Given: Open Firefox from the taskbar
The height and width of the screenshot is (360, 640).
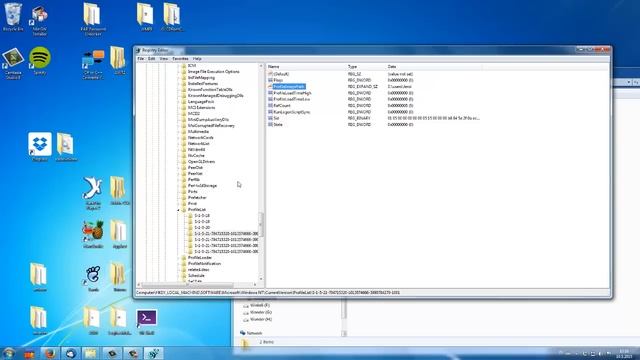Looking at the screenshot, I should 50,353.
